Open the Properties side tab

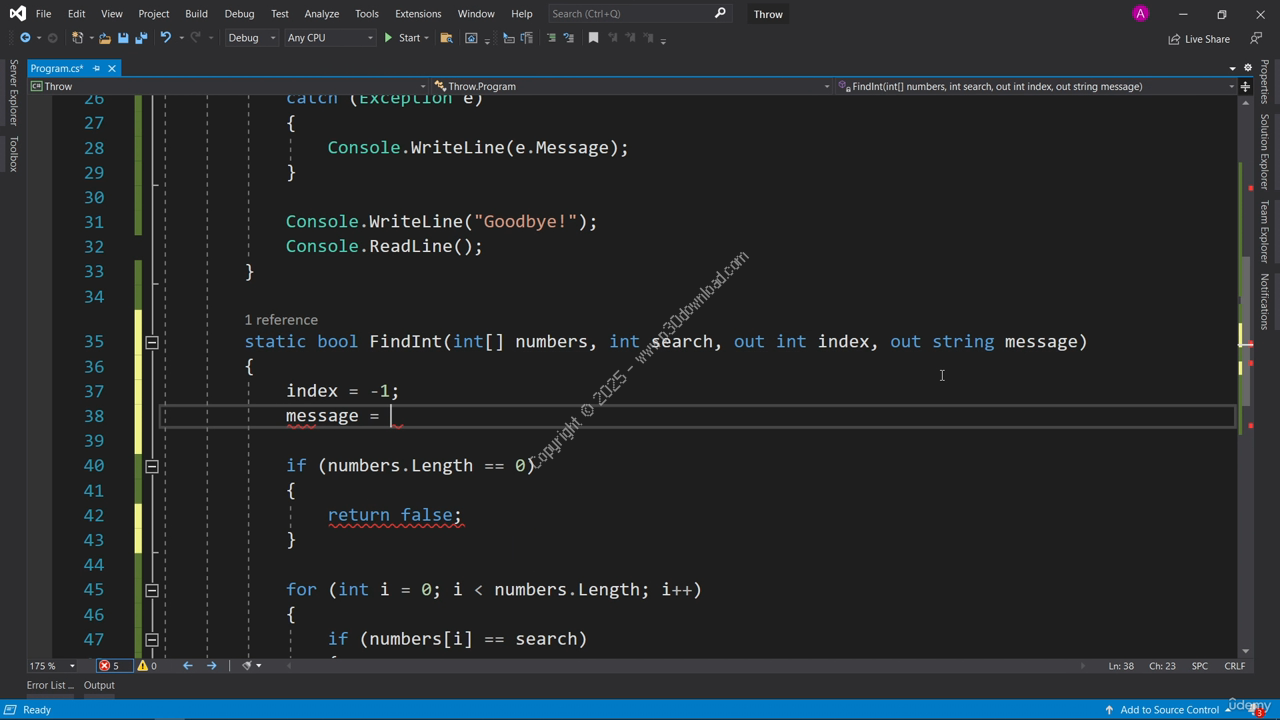(1264, 82)
